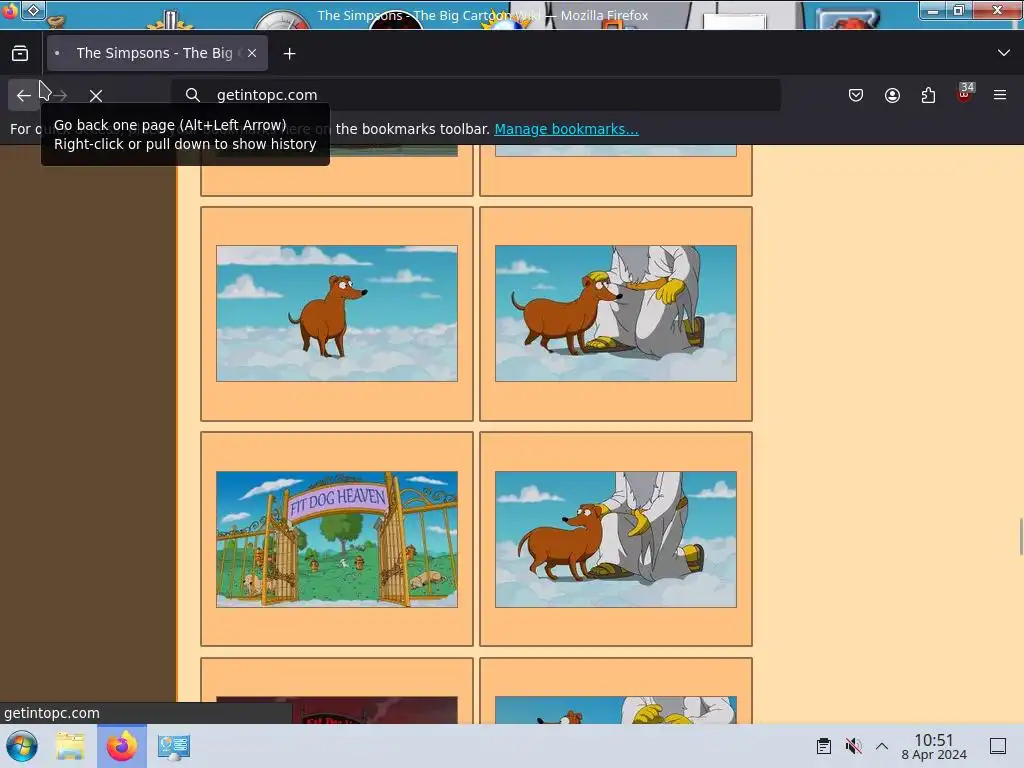Image resolution: width=1024 pixels, height=768 pixels.
Task: Expand the list all tabs chevron
Action: (x=1004, y=53)
